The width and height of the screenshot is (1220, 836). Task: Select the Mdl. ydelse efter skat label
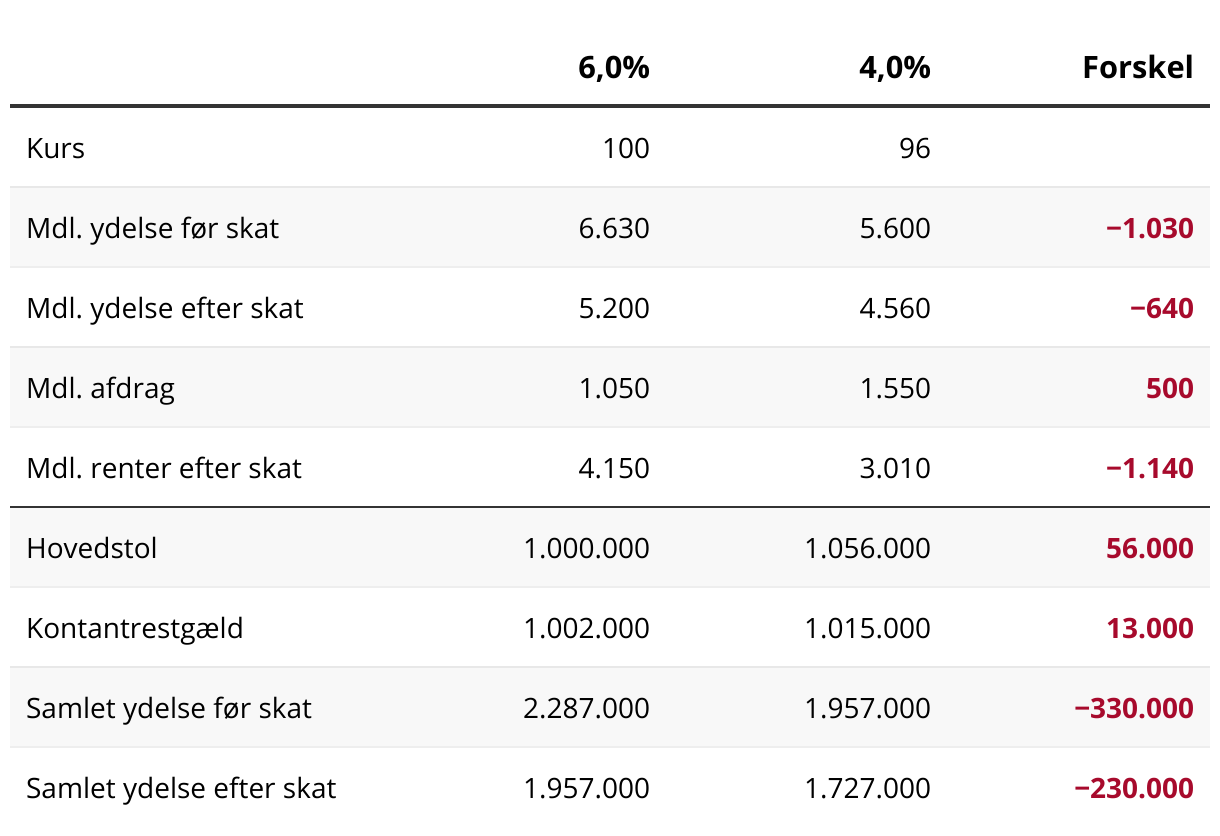[x=165, y=309]
